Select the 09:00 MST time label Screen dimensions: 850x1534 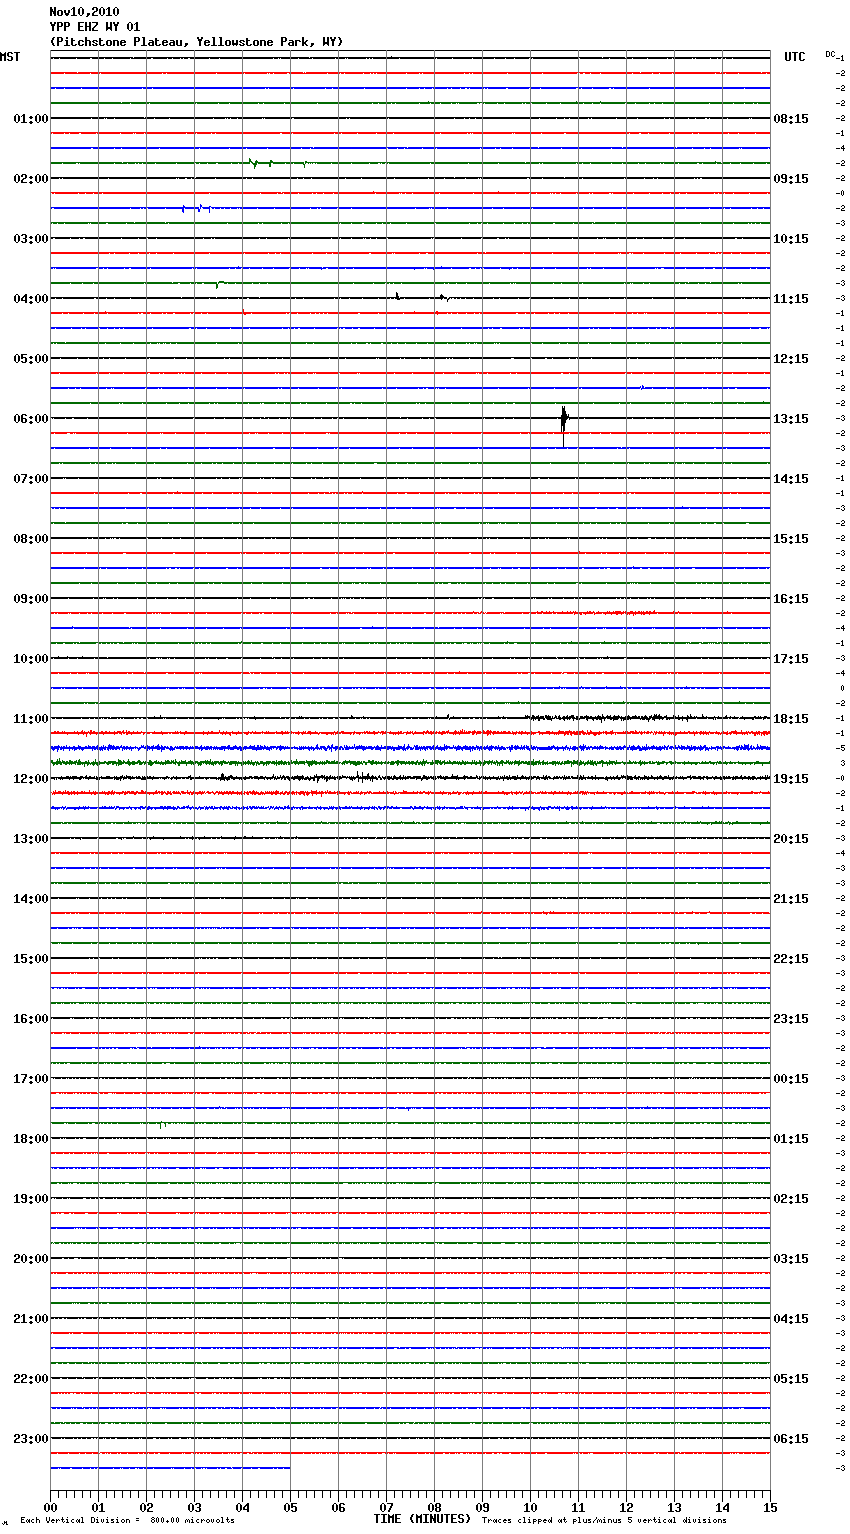30,599
